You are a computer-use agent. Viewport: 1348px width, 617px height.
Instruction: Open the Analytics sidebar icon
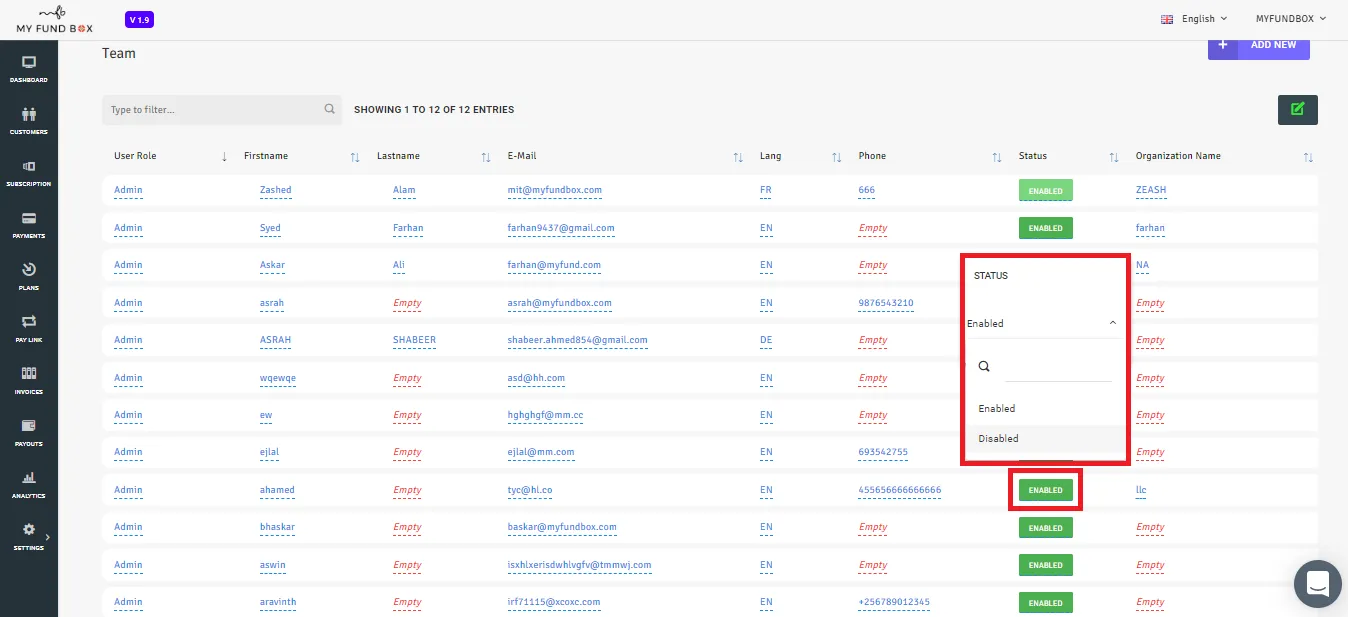(28, 478)
